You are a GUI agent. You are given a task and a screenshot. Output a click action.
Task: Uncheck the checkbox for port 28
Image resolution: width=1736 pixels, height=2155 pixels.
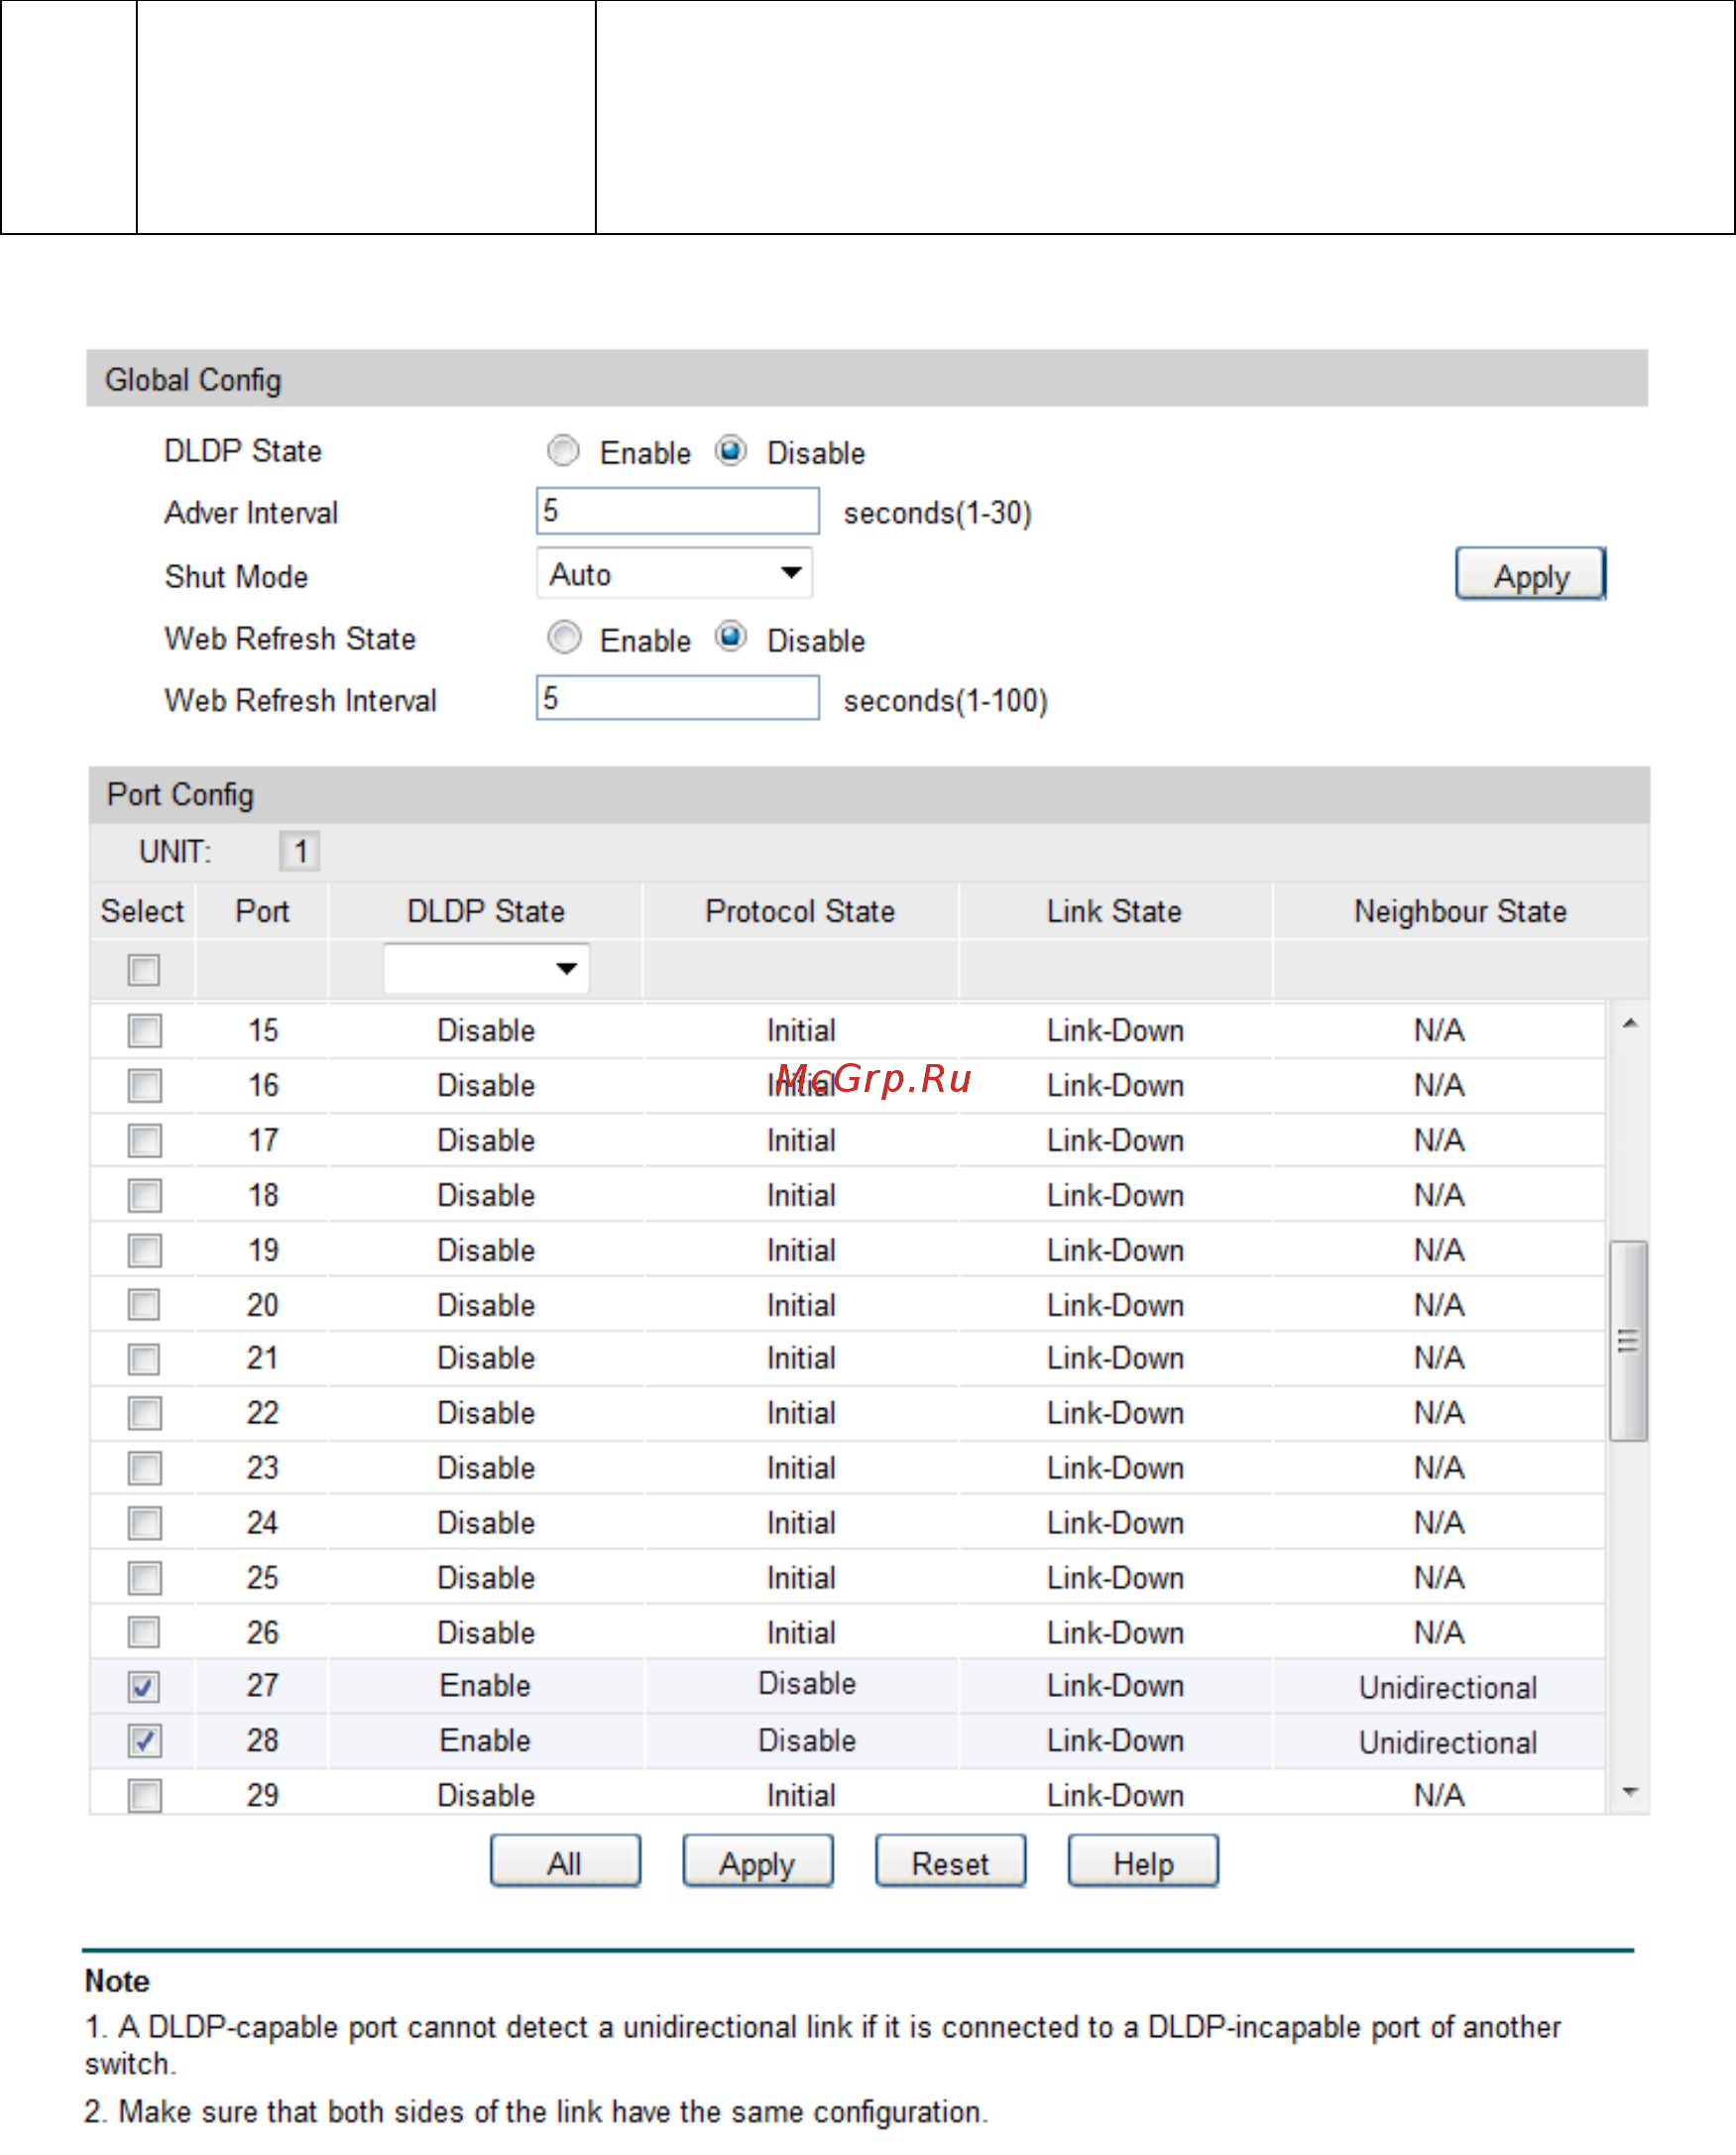[145, 1741]
